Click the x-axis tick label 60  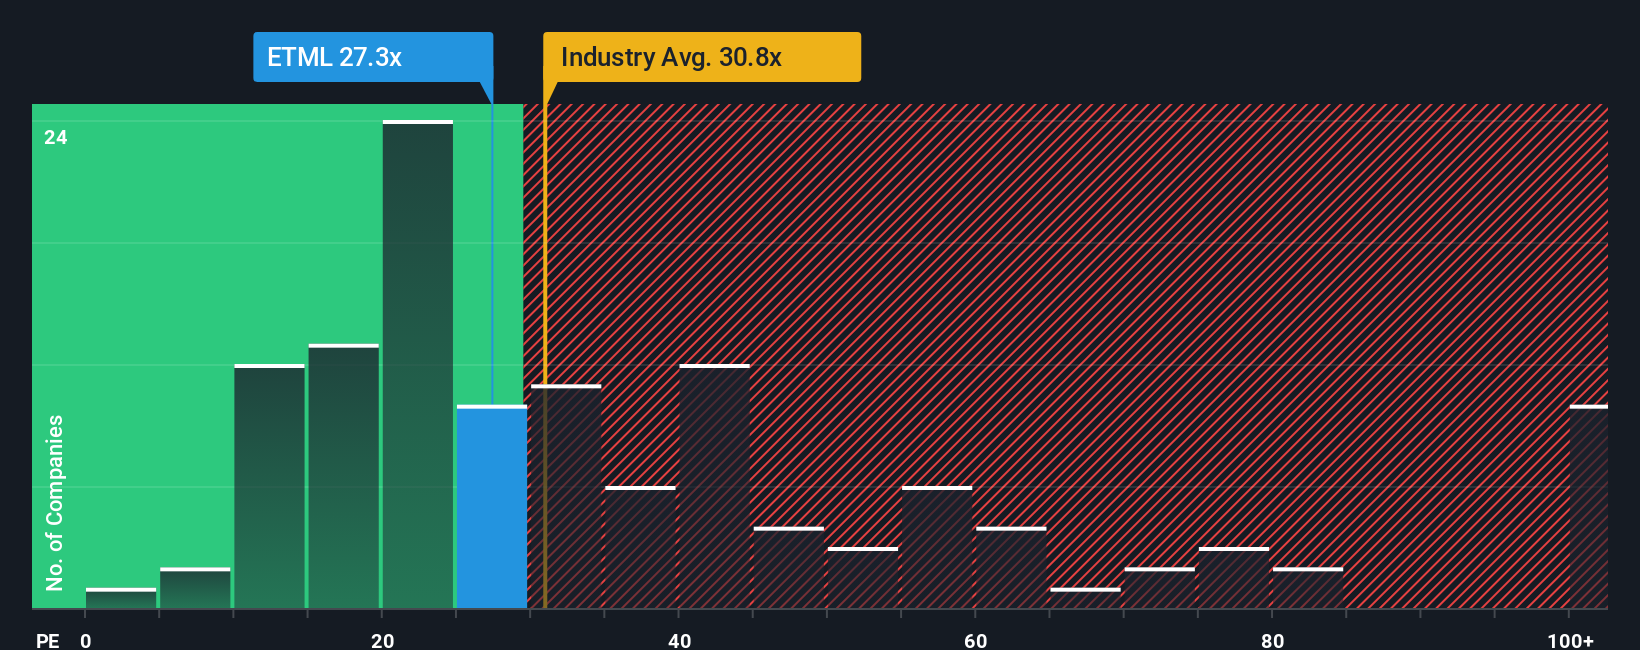click(976, 641)
